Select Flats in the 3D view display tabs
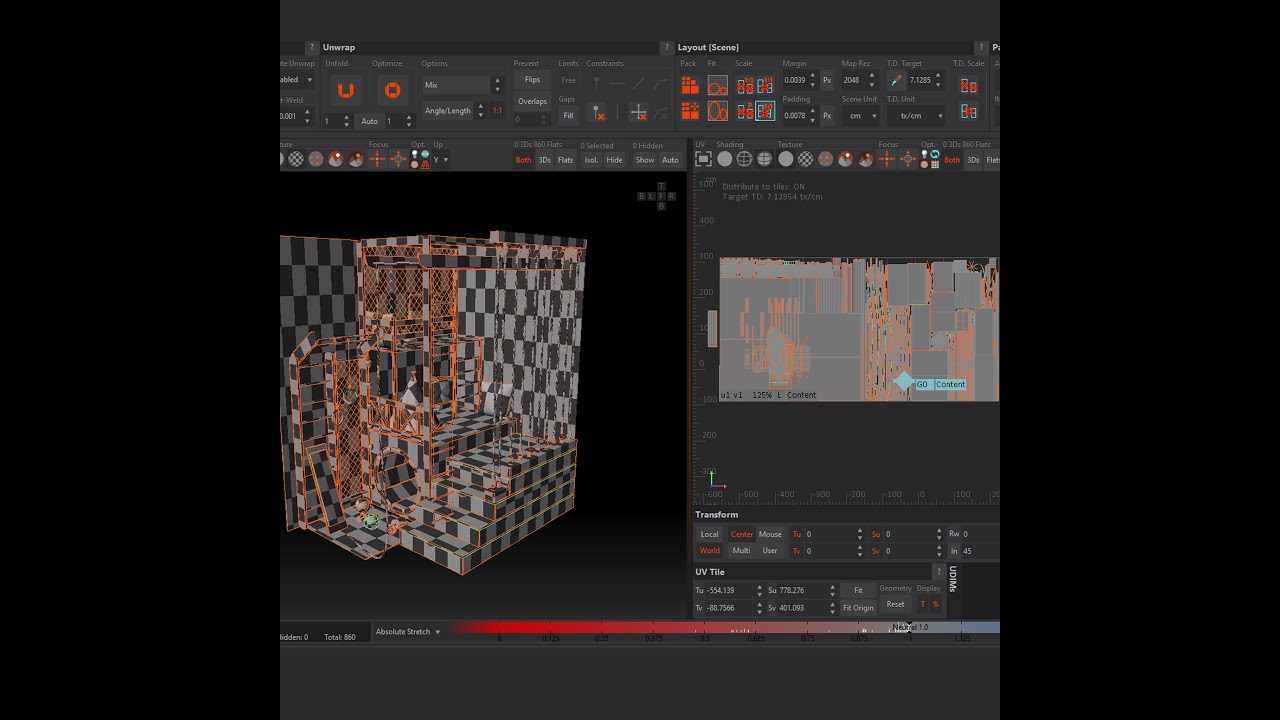Screen dimensions: 1280x720 565,160
